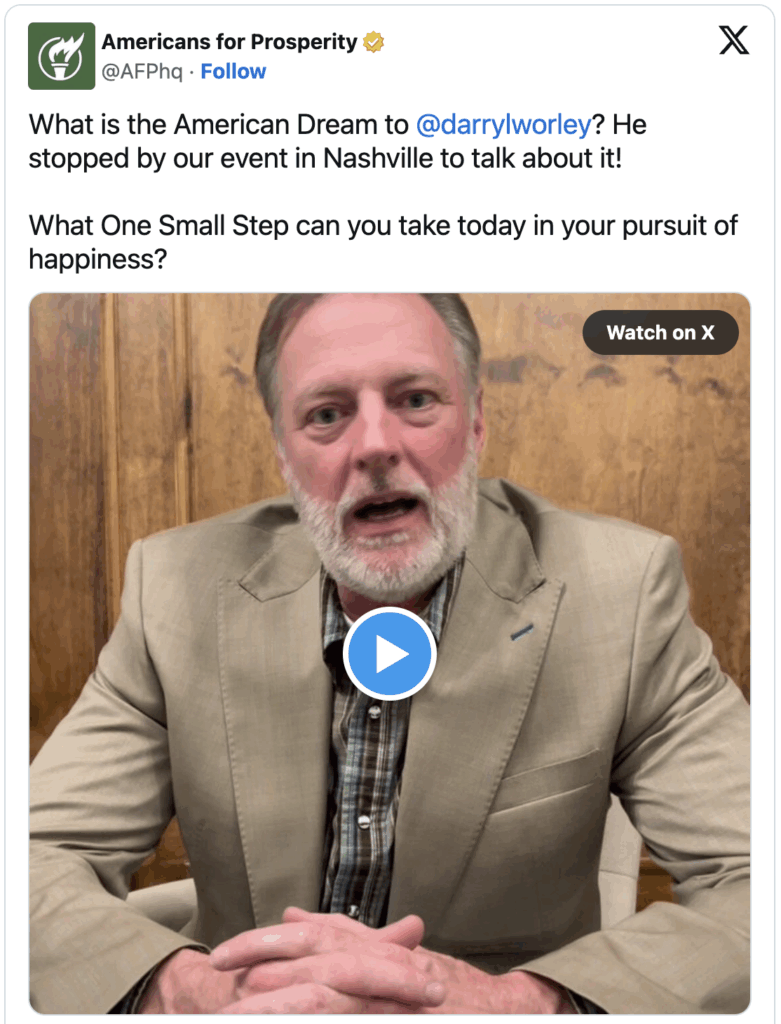Play the embedded video
The image size is (781, 1024).
tap(390, 654)
